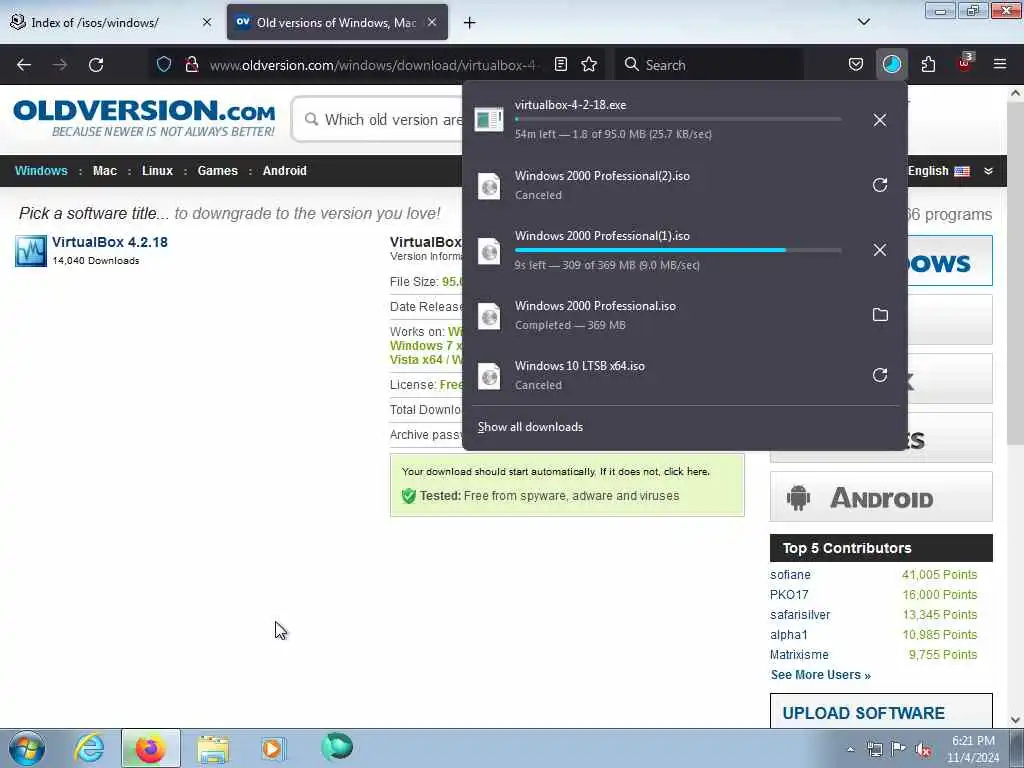Open the network tray icon
Viewport: 1024px width, 768px height.
click(x=874, y=750)
